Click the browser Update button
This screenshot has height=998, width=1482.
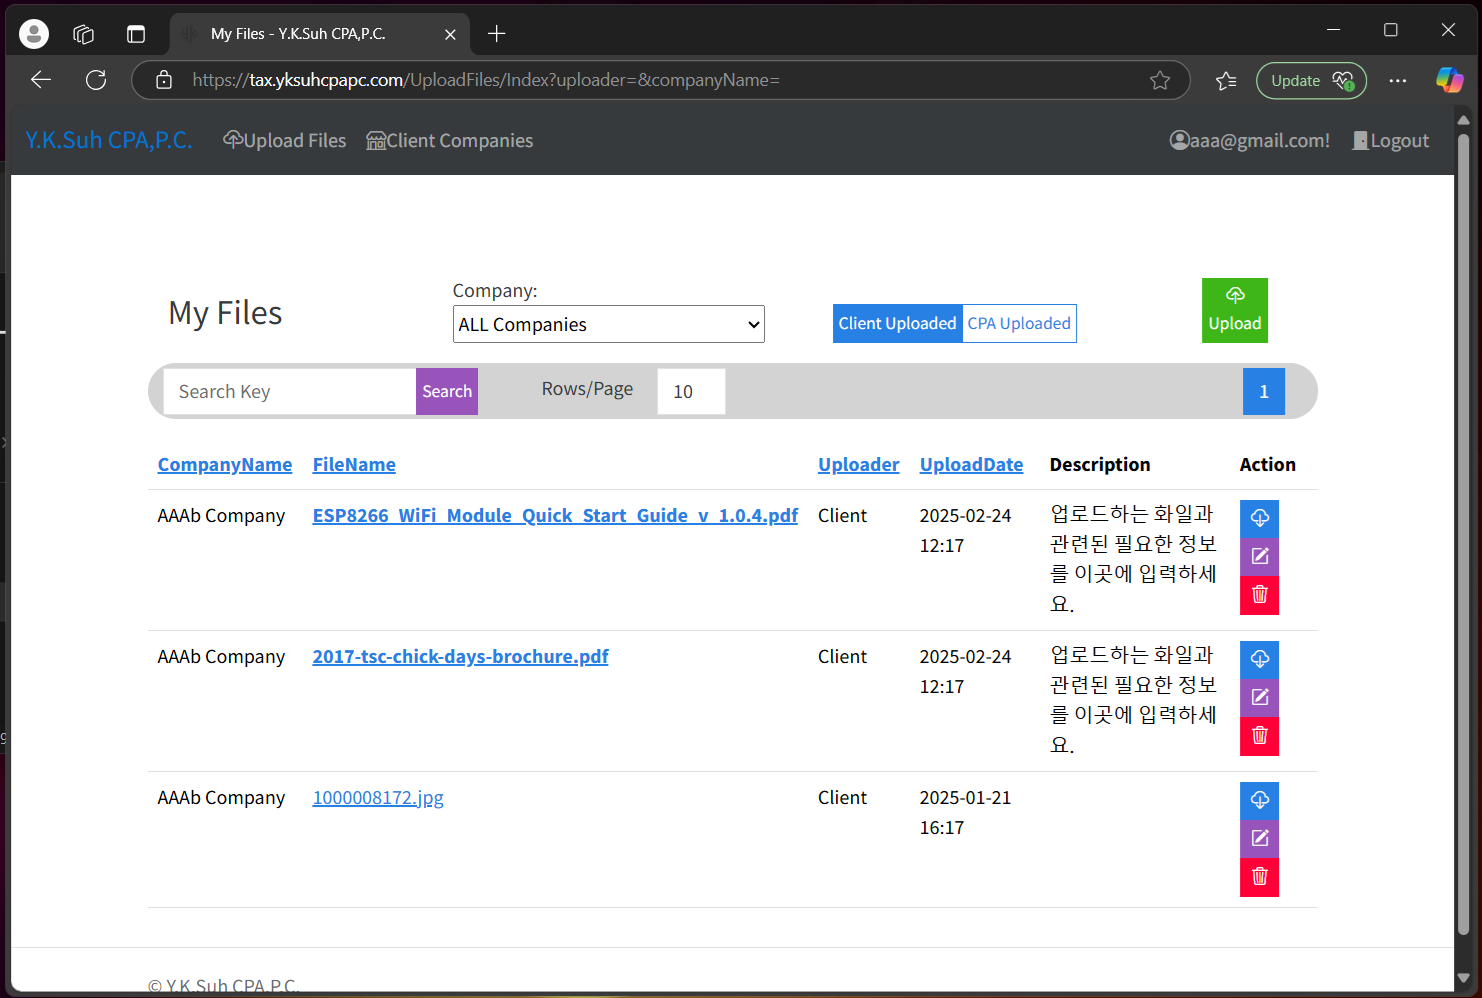pos(1311,80)
